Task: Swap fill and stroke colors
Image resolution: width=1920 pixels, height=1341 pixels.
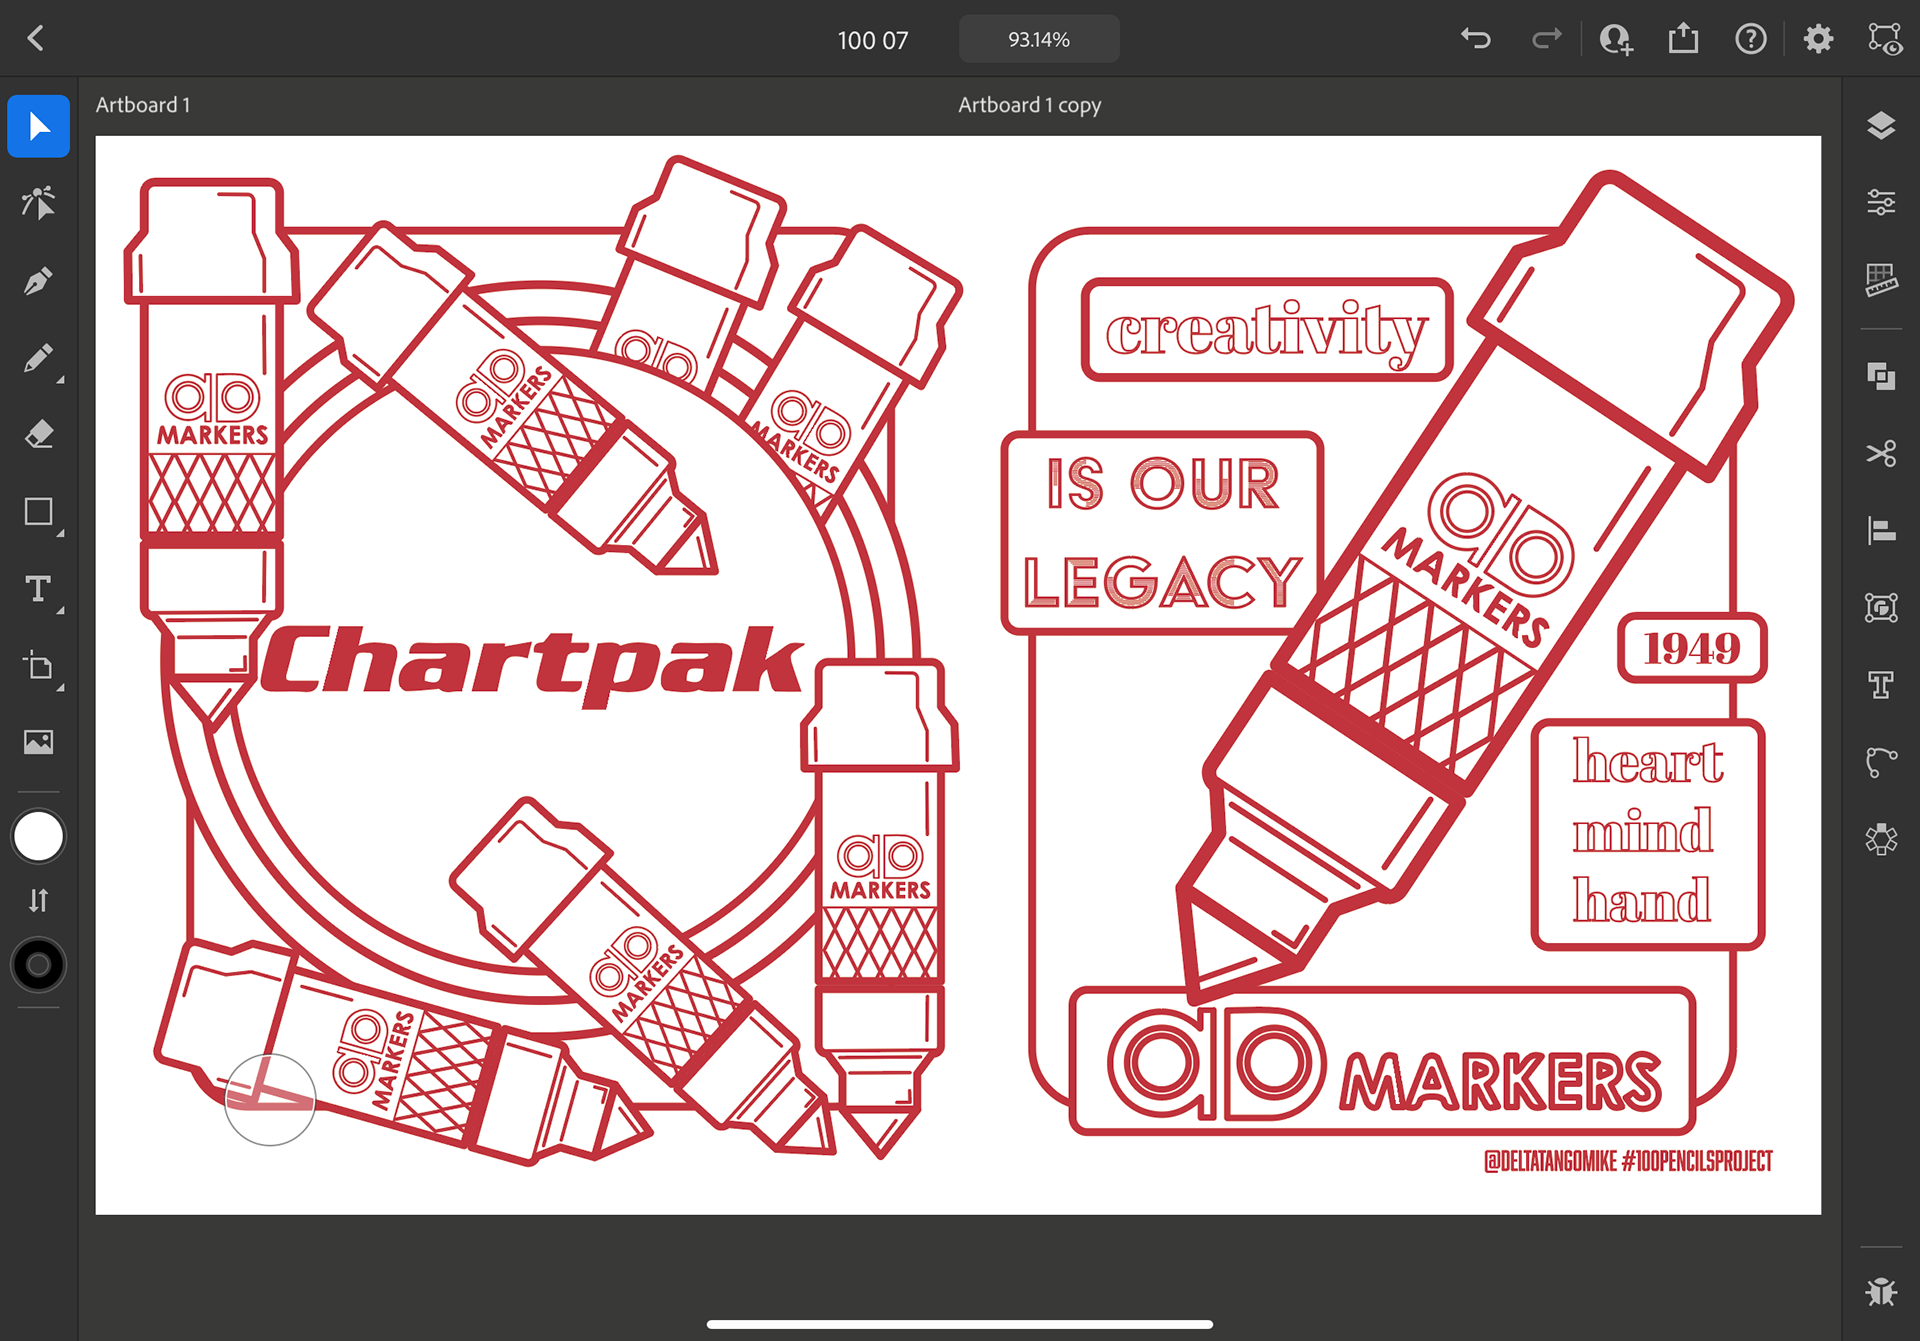Action: (x=38, y=901)
